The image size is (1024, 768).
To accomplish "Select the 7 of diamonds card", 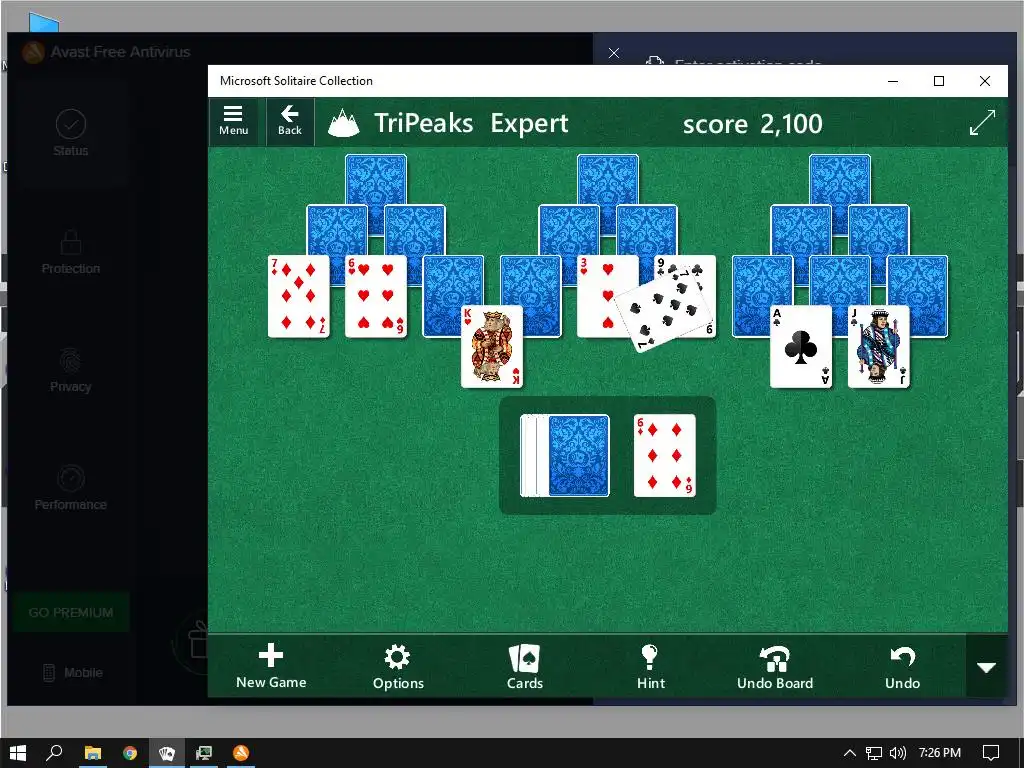I will click(x=299, y=296).
